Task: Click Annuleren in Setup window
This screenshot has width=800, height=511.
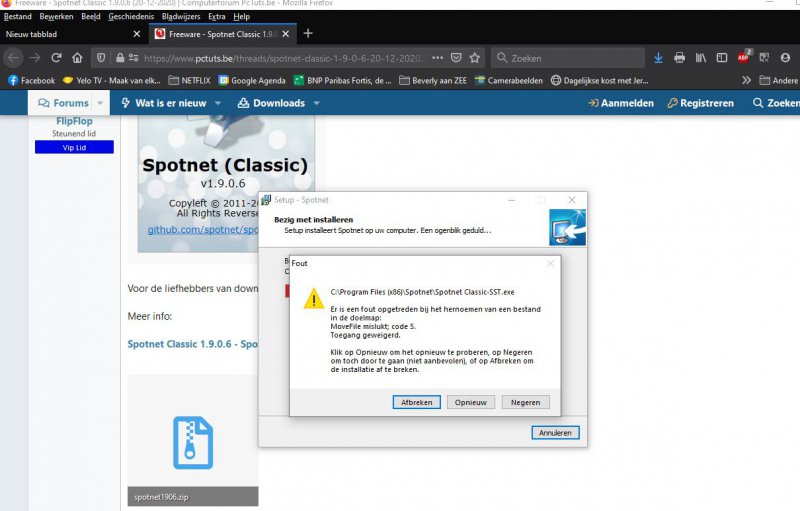Action: pos(555,433)
